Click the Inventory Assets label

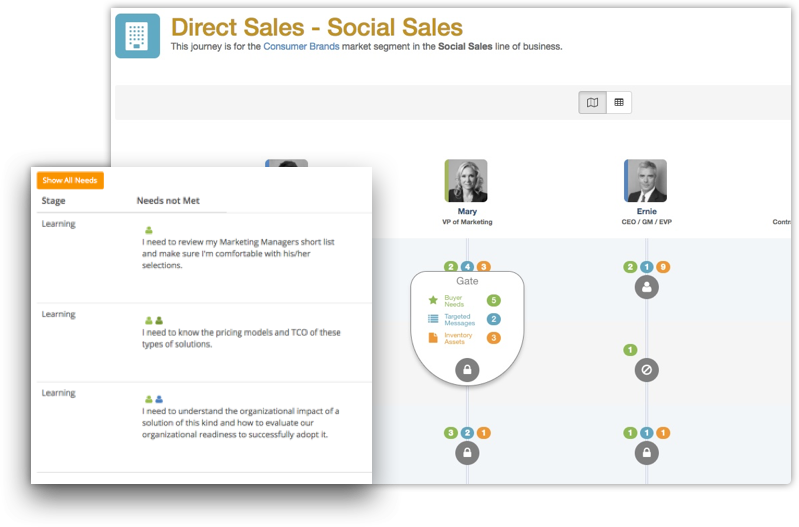pyautogui.click(x=458, y=338)
